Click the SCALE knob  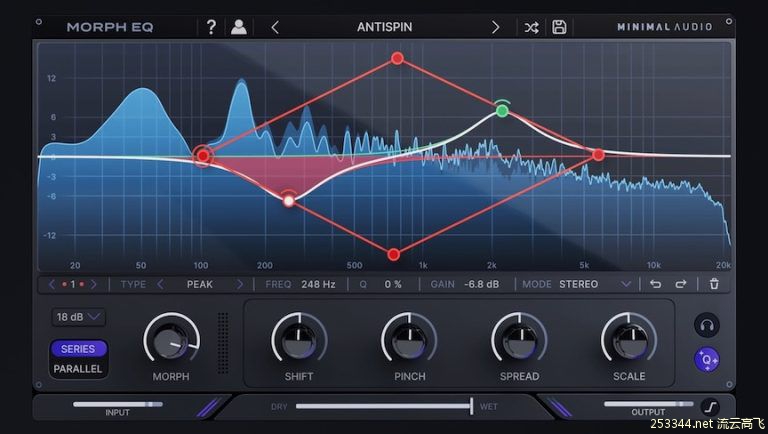pyautogui.click(x=629, y=341)
